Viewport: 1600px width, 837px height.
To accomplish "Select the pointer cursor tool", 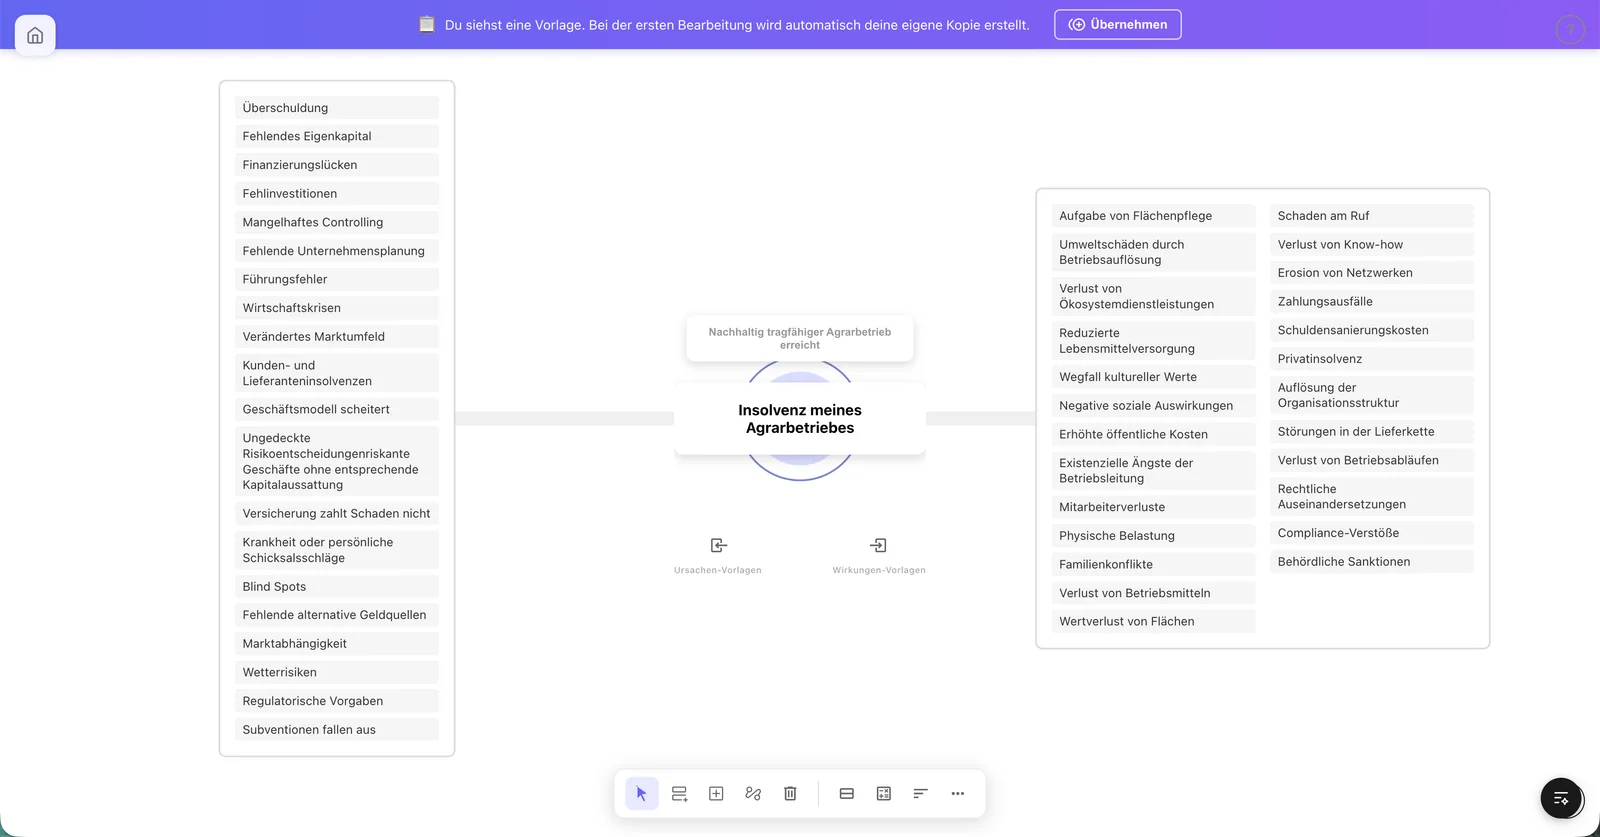I will pyautogui.click(x=642, y=793).
